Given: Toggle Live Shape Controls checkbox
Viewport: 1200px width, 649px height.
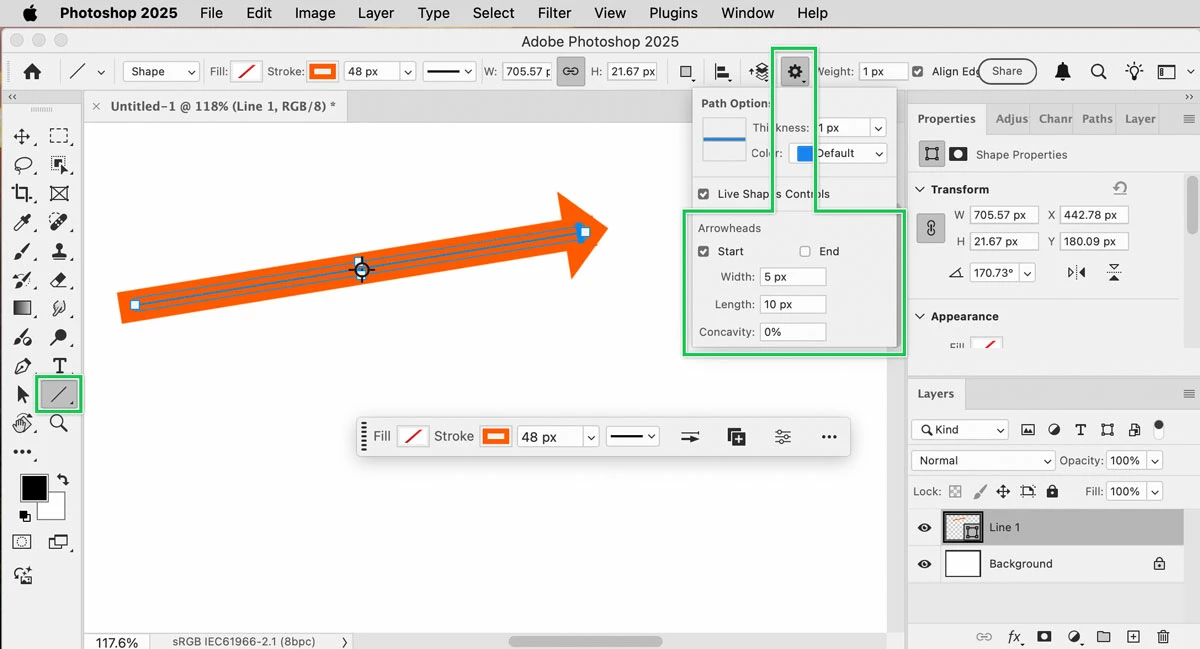Looking at the screenshot, I should (704, 194).
